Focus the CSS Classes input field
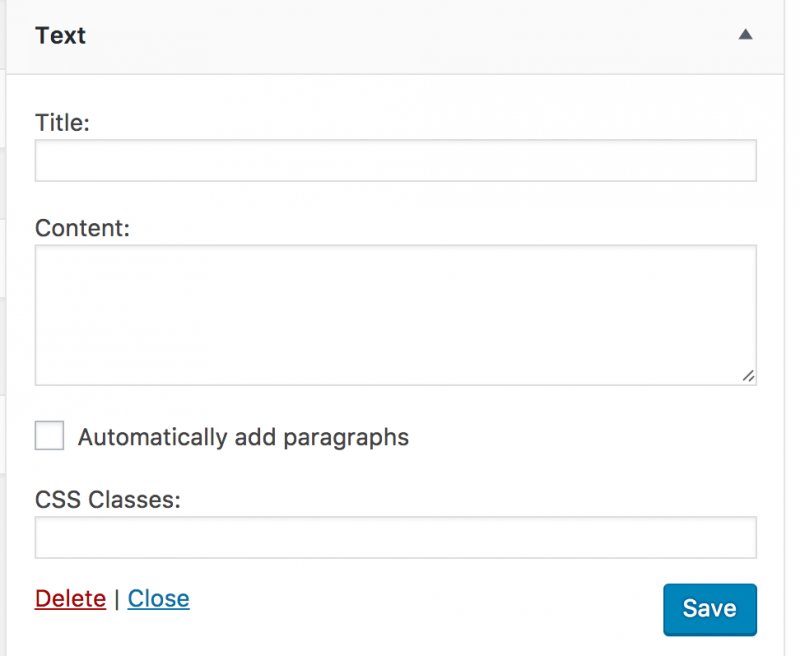The height and width of the screenshot is (656, 800). [395, 538]
